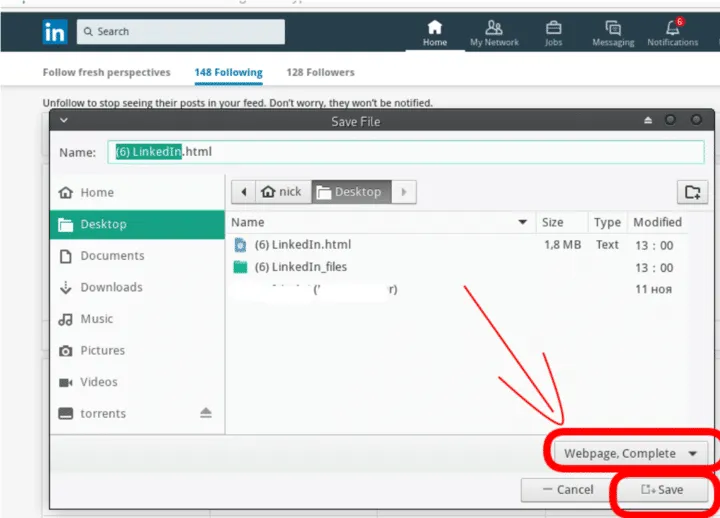The height and width of the screenshot is (518, 720).
Task: Close the Save File dialog
Action: 696,120
